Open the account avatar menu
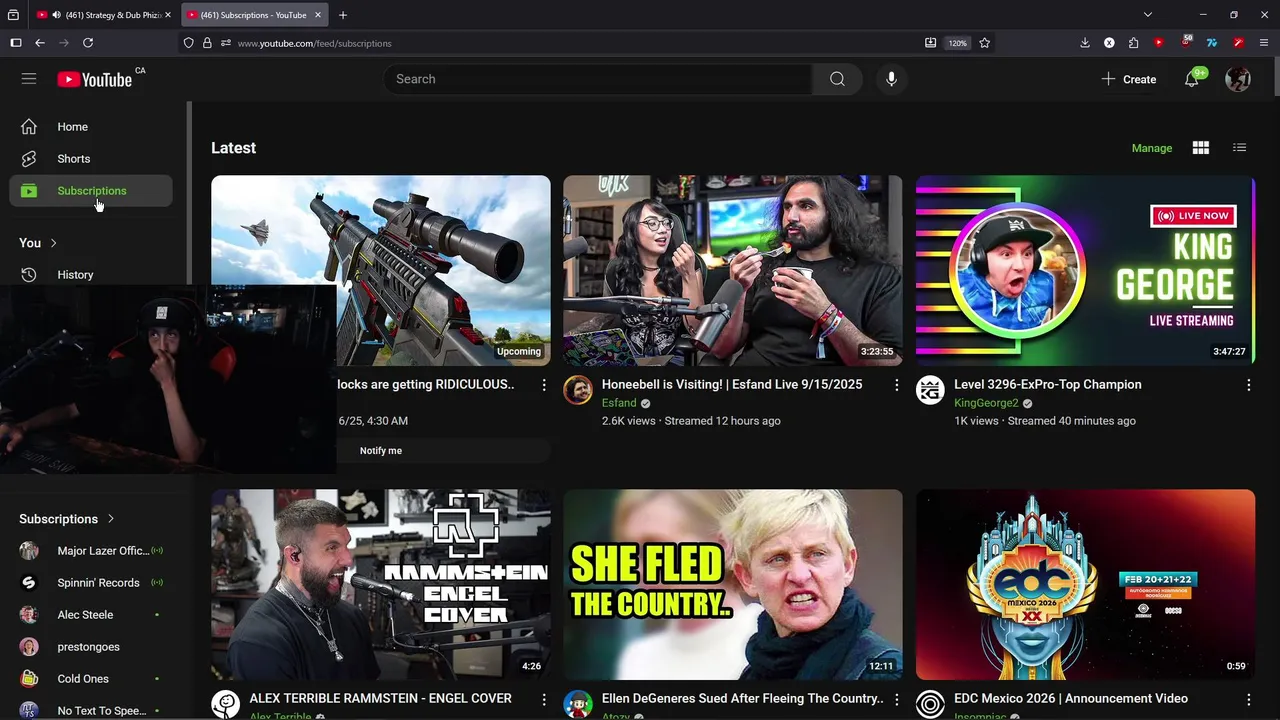1280x720 pixels. pyautogui.click(x=1238, y=79)
